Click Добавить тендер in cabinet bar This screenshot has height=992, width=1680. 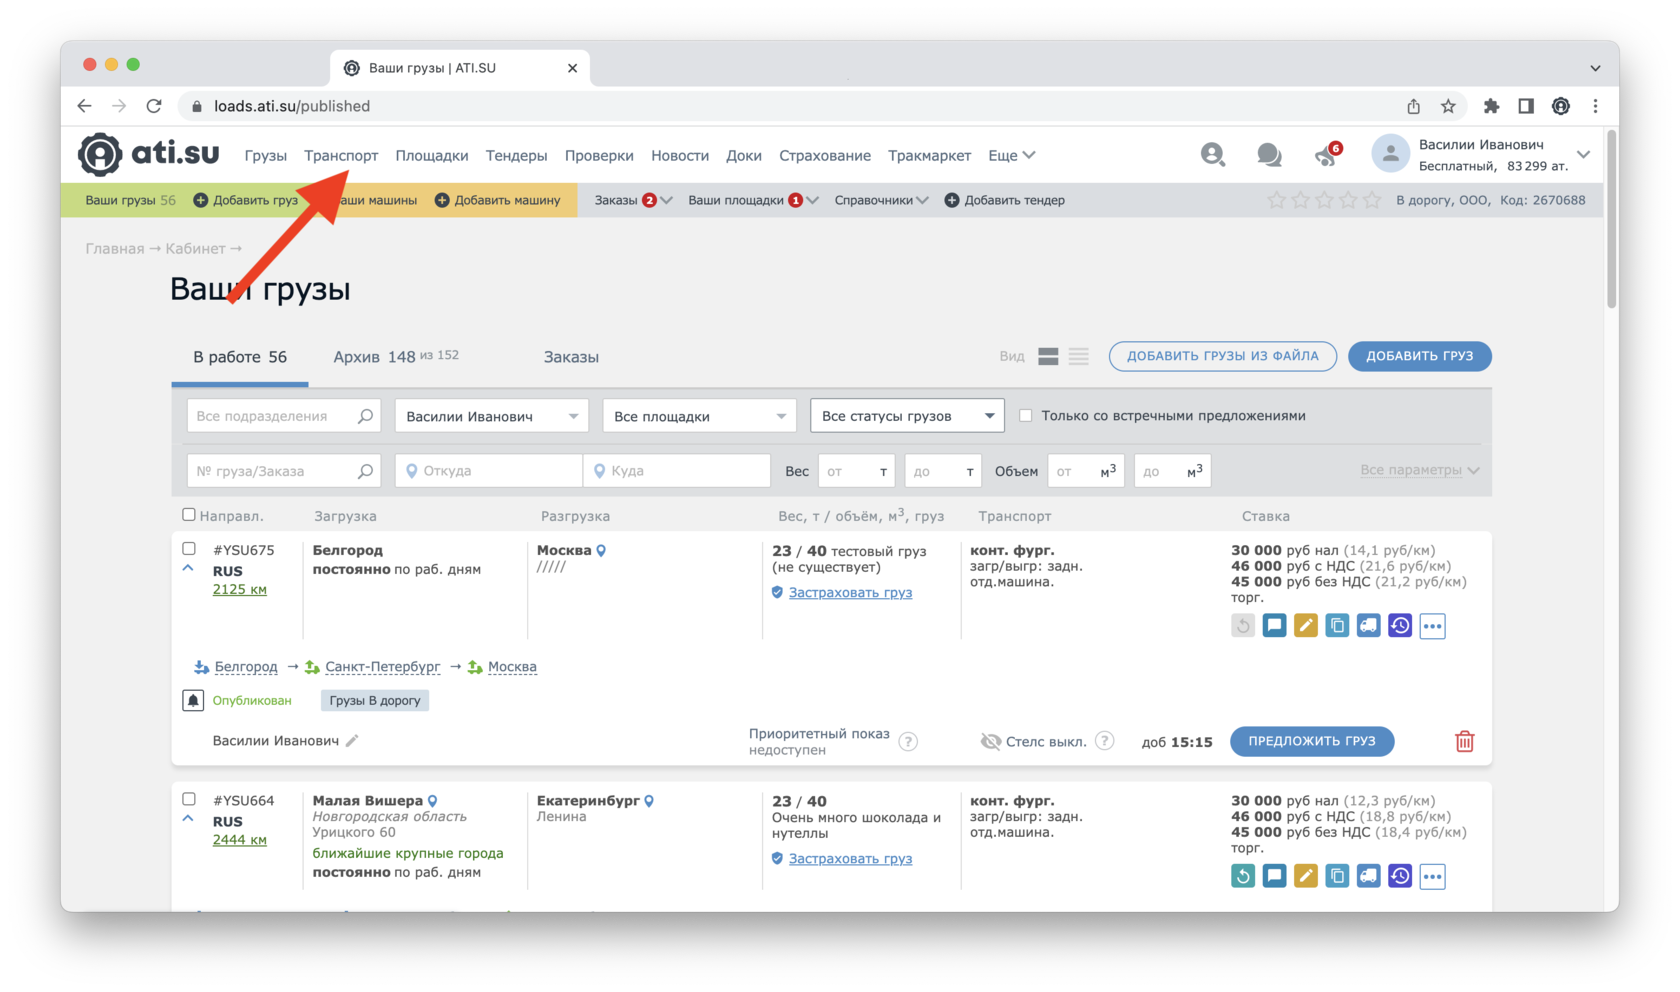pos(1005,200)
